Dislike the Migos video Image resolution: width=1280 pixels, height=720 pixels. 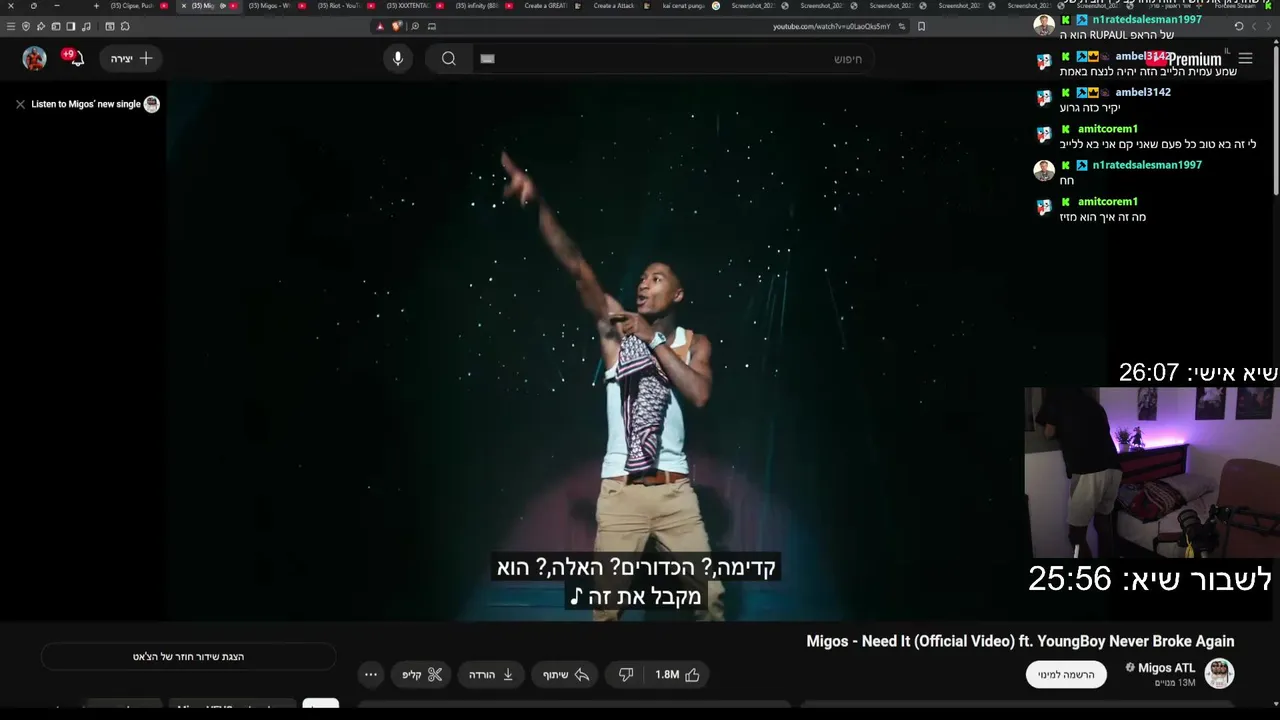tap(626, 675)
